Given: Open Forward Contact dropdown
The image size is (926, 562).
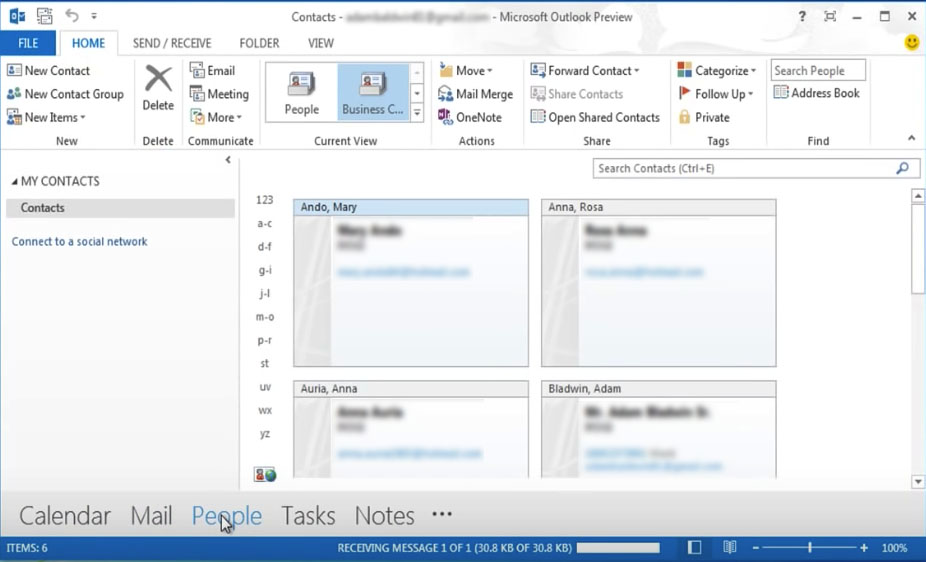Looking at the screenshot, I should pos(585,70).
